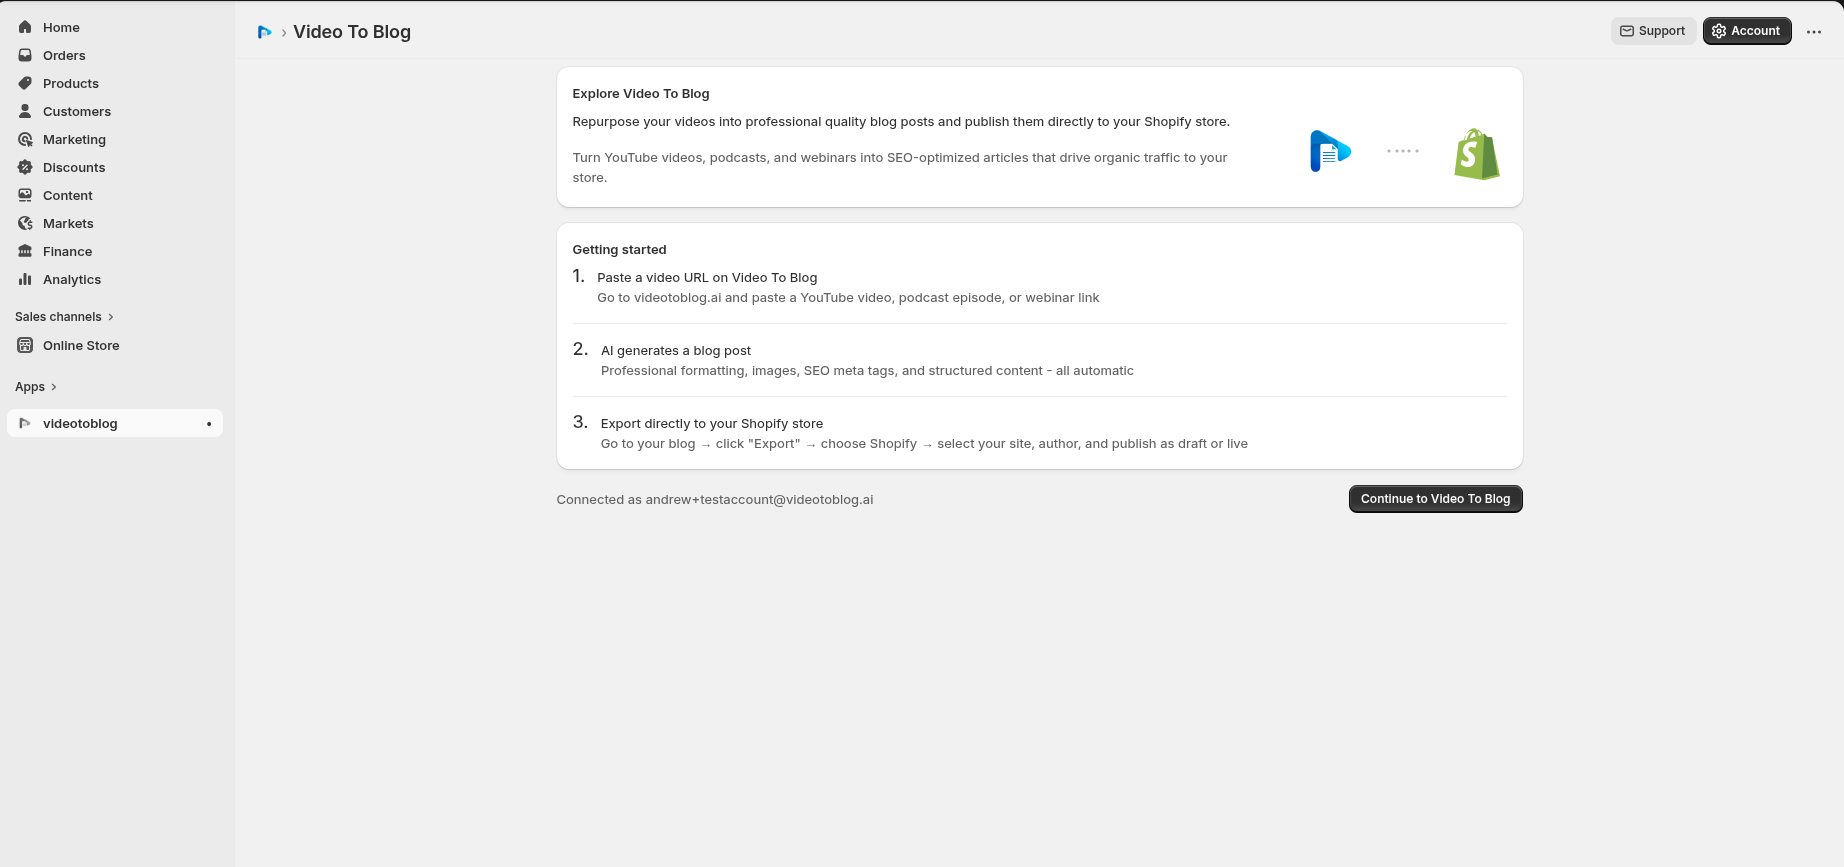Click the Finance bank icon
1844x867 pixels.
tap(25, 251)
